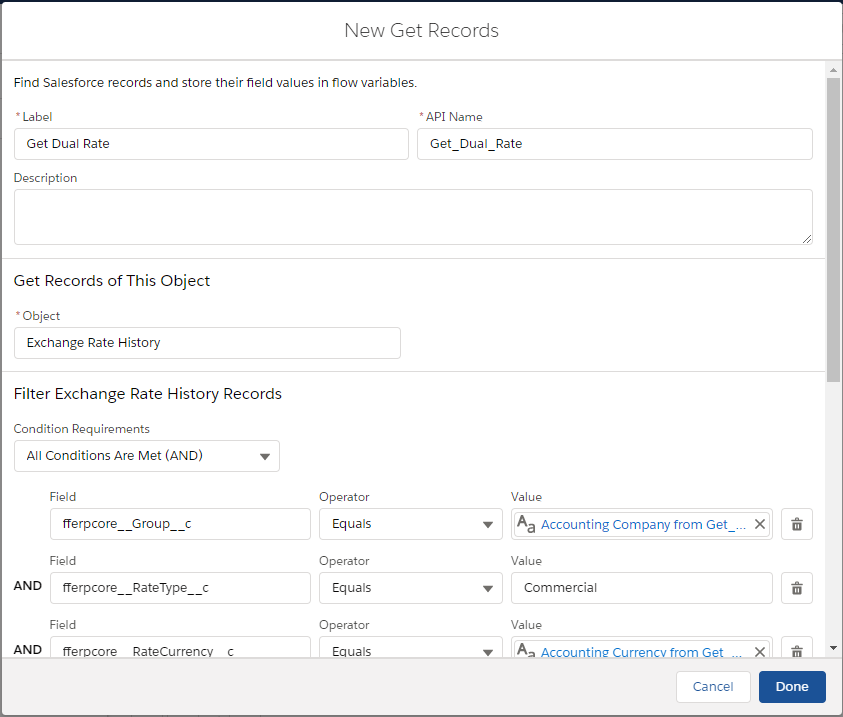
Task: Select the Object field showing Exchange Rate History
Action: pyautogui.click(x=207, y=343)
